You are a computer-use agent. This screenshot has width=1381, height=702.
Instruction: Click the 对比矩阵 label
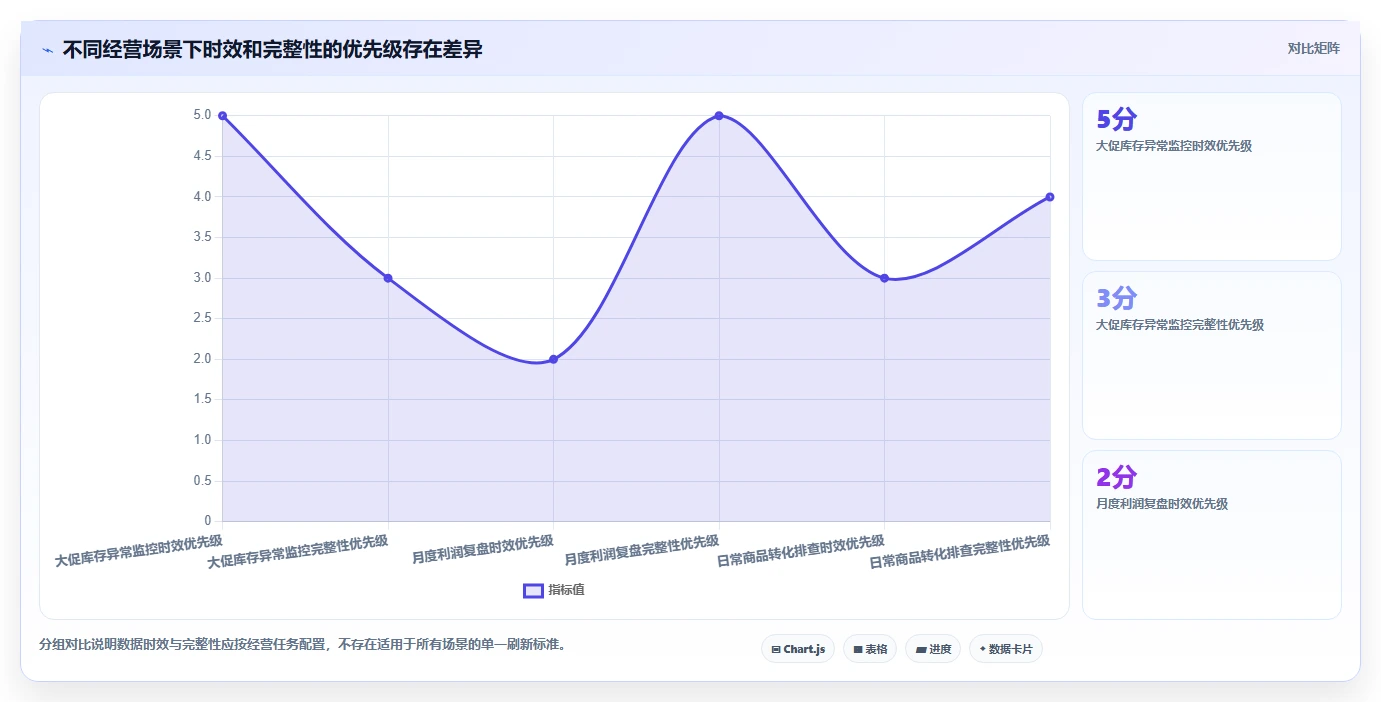tap(1313, 48)
